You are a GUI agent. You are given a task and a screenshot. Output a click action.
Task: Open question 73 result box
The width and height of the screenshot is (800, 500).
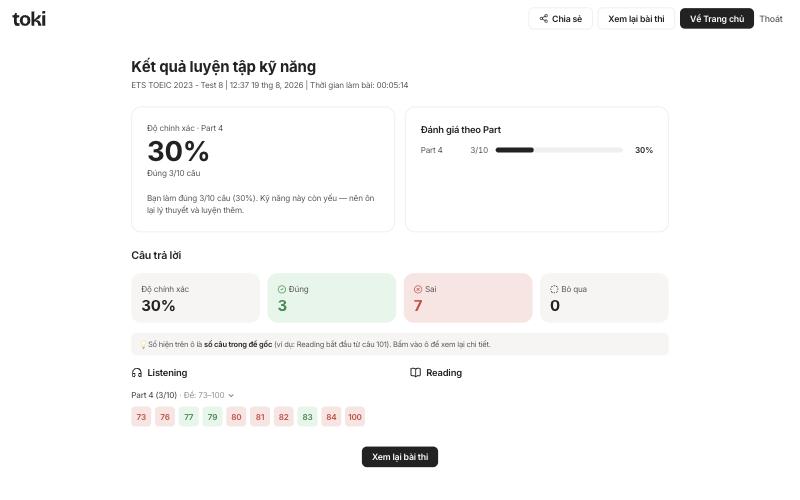141,417
